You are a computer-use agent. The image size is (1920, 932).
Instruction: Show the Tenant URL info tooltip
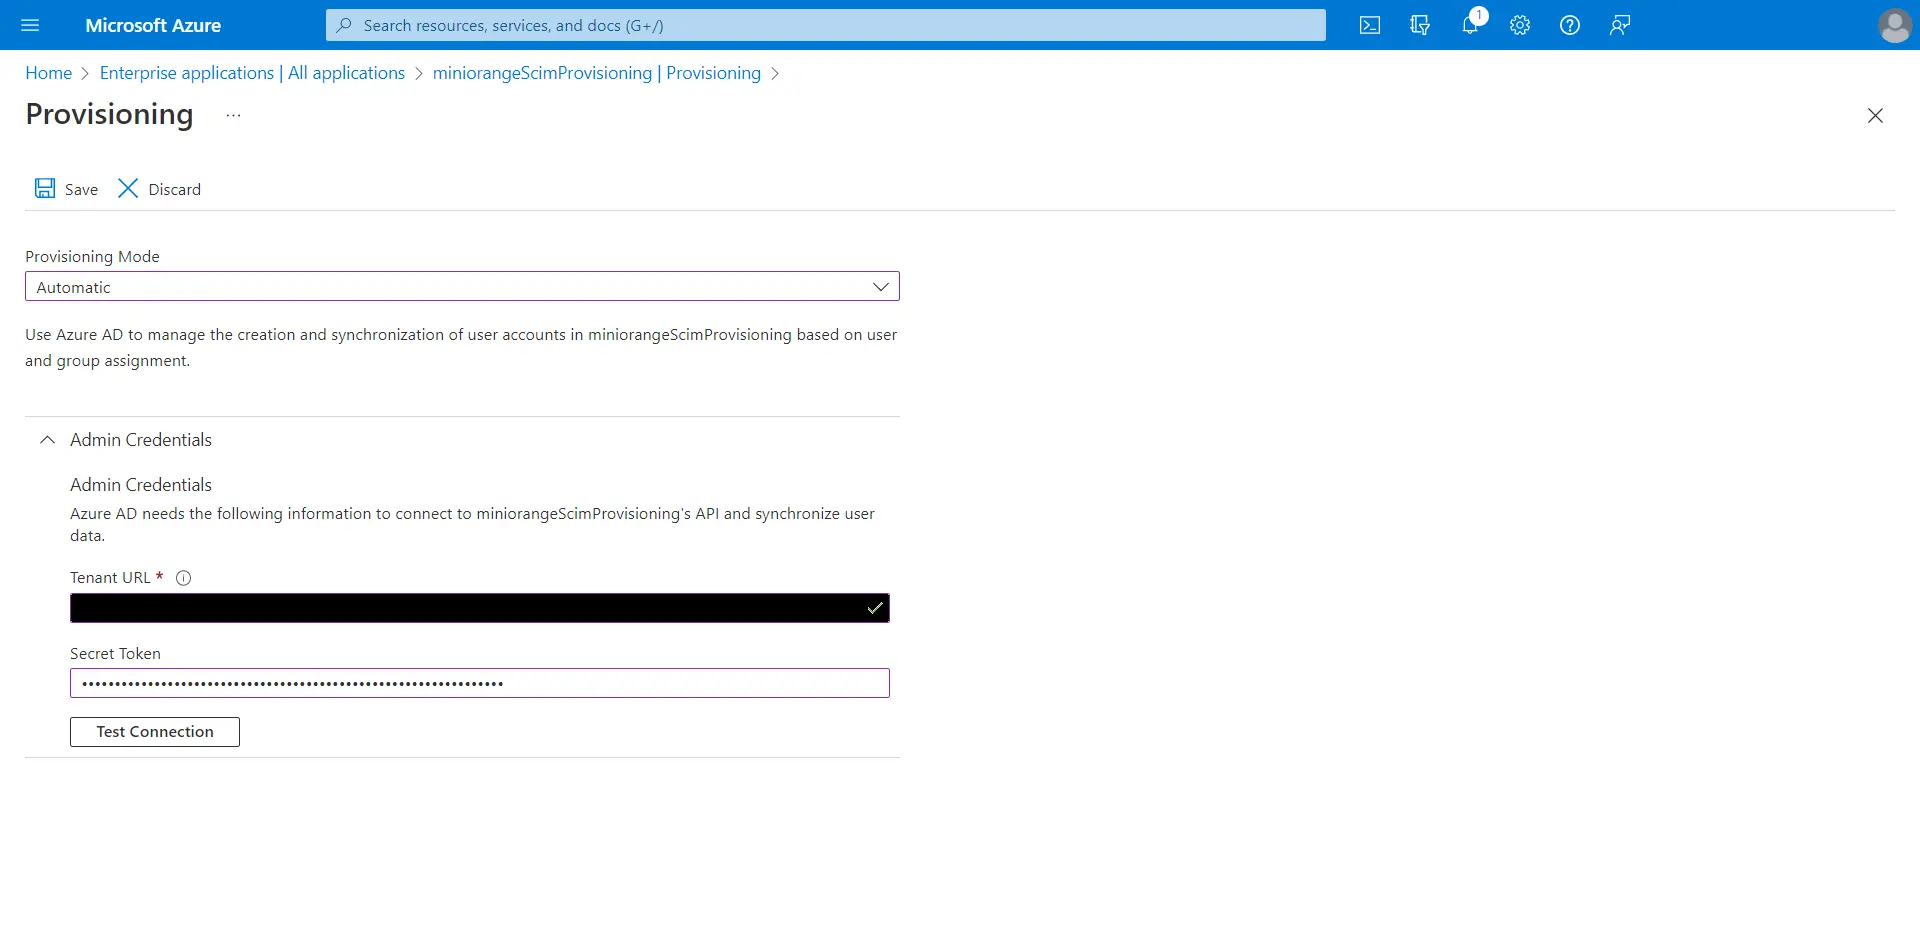pos(183,578)
